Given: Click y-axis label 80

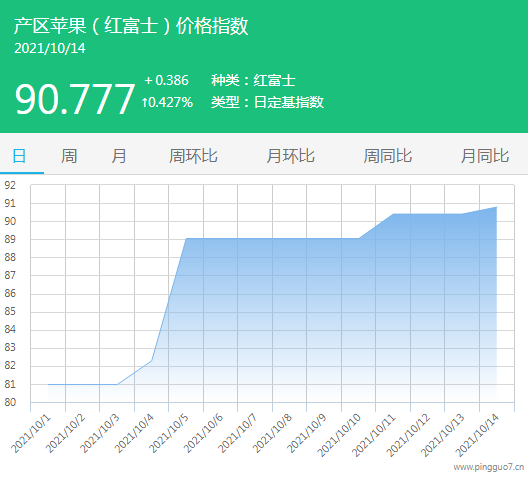Looking at the screenshot, I should [10, 402].
